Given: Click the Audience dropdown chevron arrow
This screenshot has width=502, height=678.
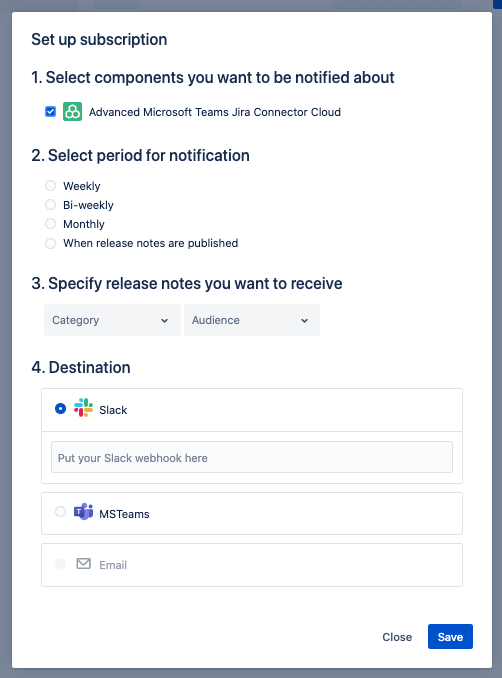Looking at the screenshot, I should pos(304,320).
